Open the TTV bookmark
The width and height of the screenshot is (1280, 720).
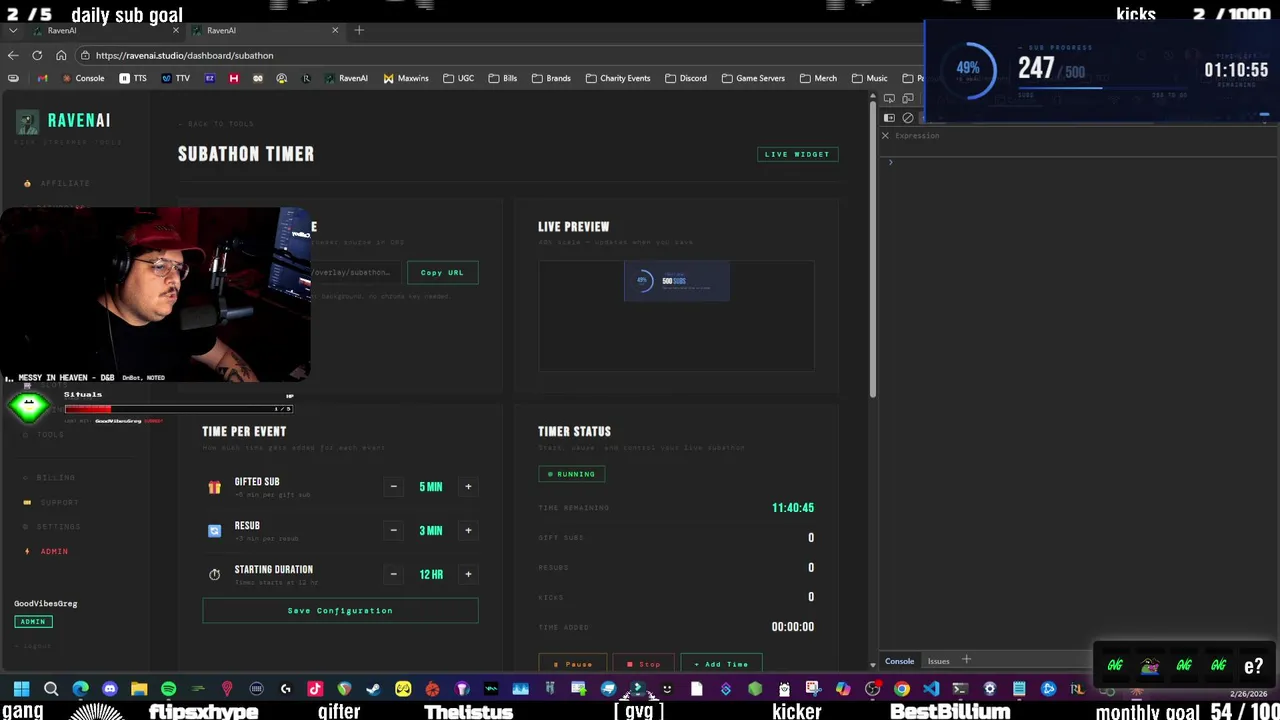coord(175,78)
